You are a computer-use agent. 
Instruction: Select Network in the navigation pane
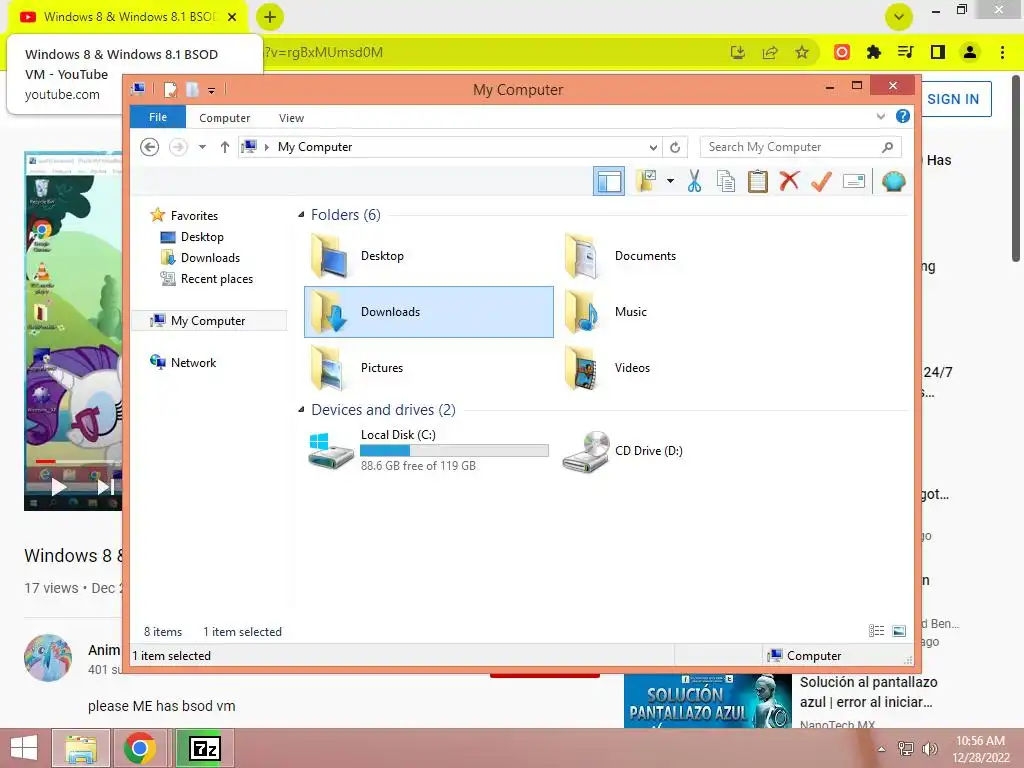pos(183,362)
